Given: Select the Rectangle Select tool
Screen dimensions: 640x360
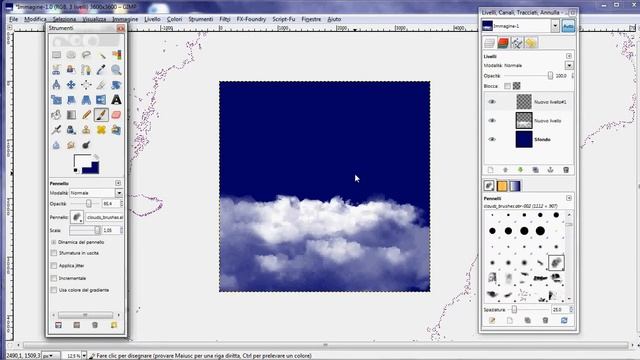Looking at the screenshot, I should (56, 55).
